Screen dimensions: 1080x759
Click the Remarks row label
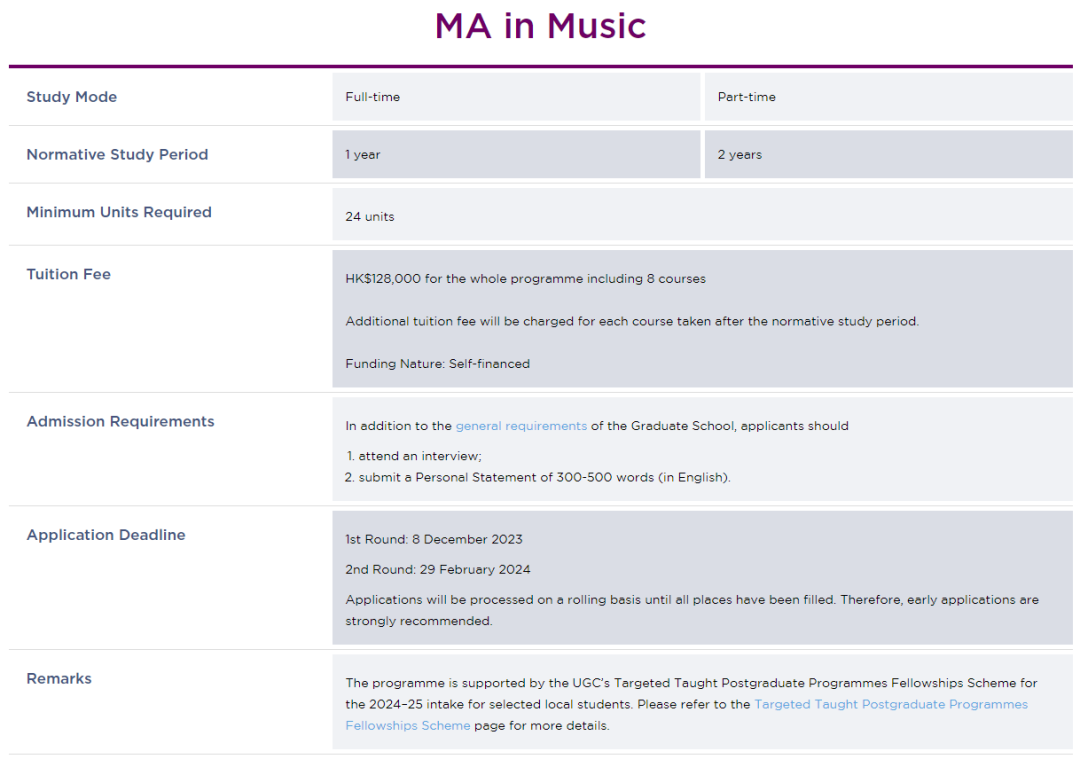click(59, 678)
